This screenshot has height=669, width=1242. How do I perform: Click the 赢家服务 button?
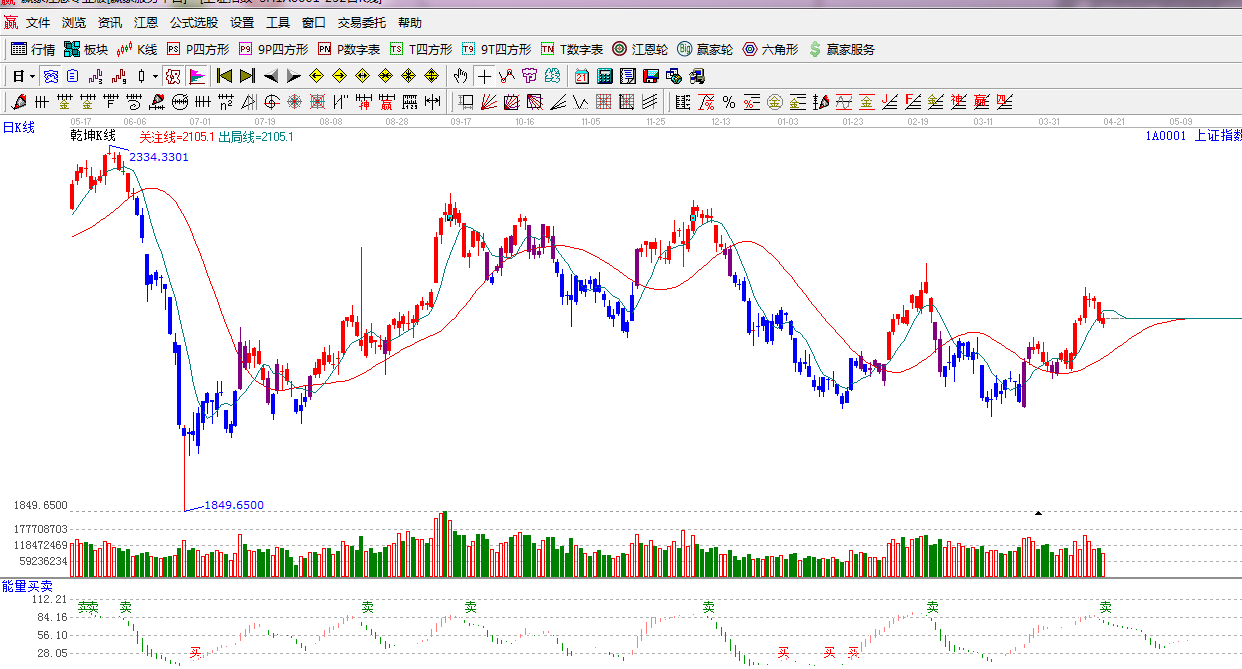tap(841, 49)
